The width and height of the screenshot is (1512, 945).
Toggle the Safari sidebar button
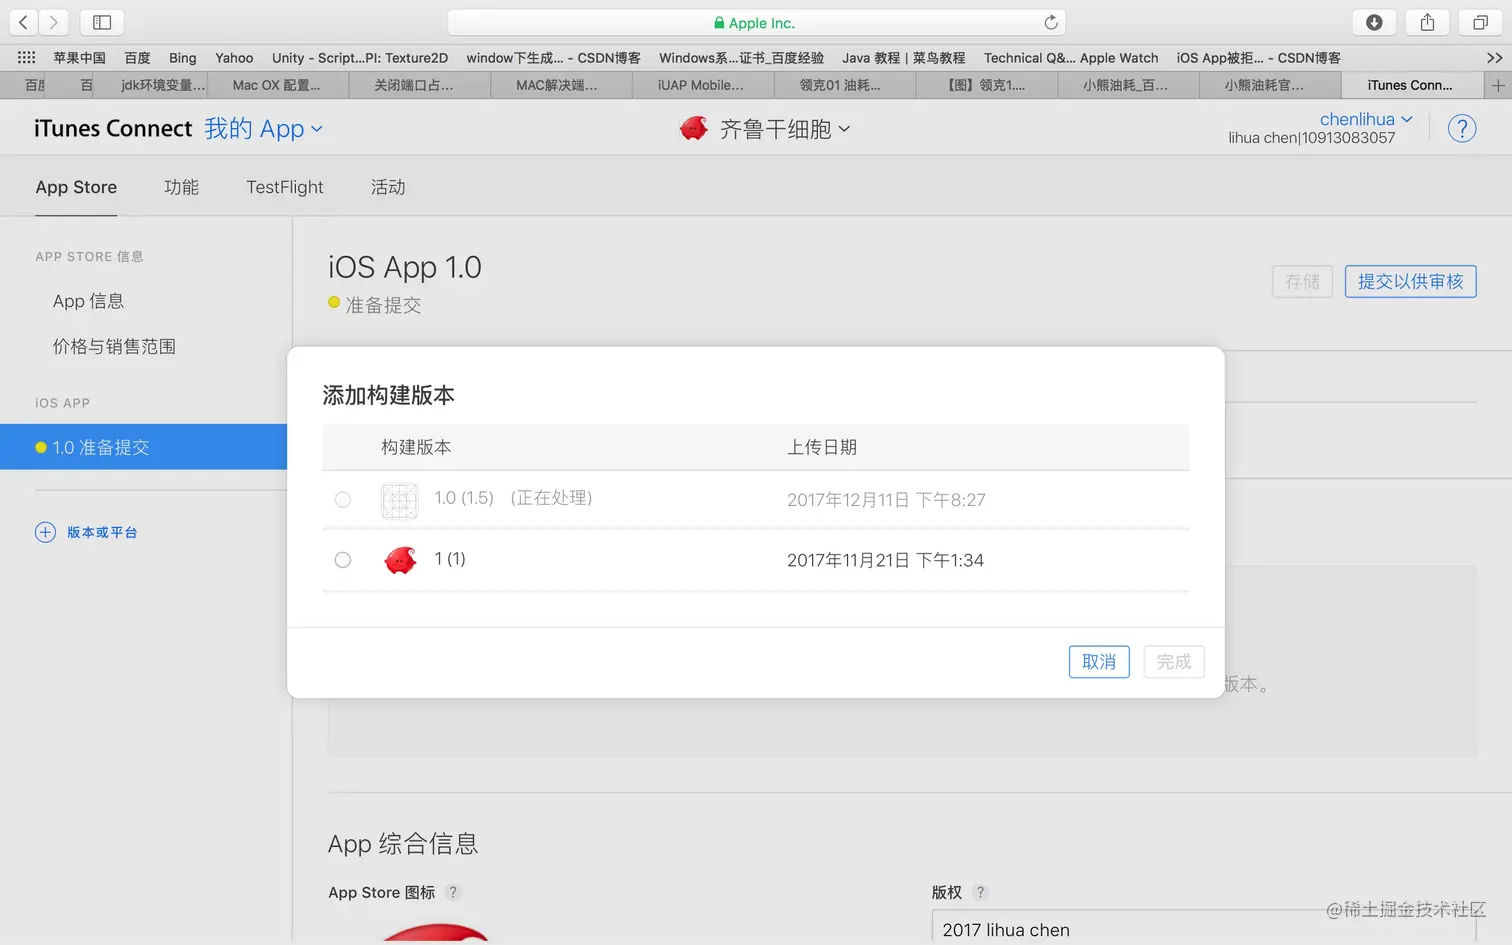click(x=102, y=22)
